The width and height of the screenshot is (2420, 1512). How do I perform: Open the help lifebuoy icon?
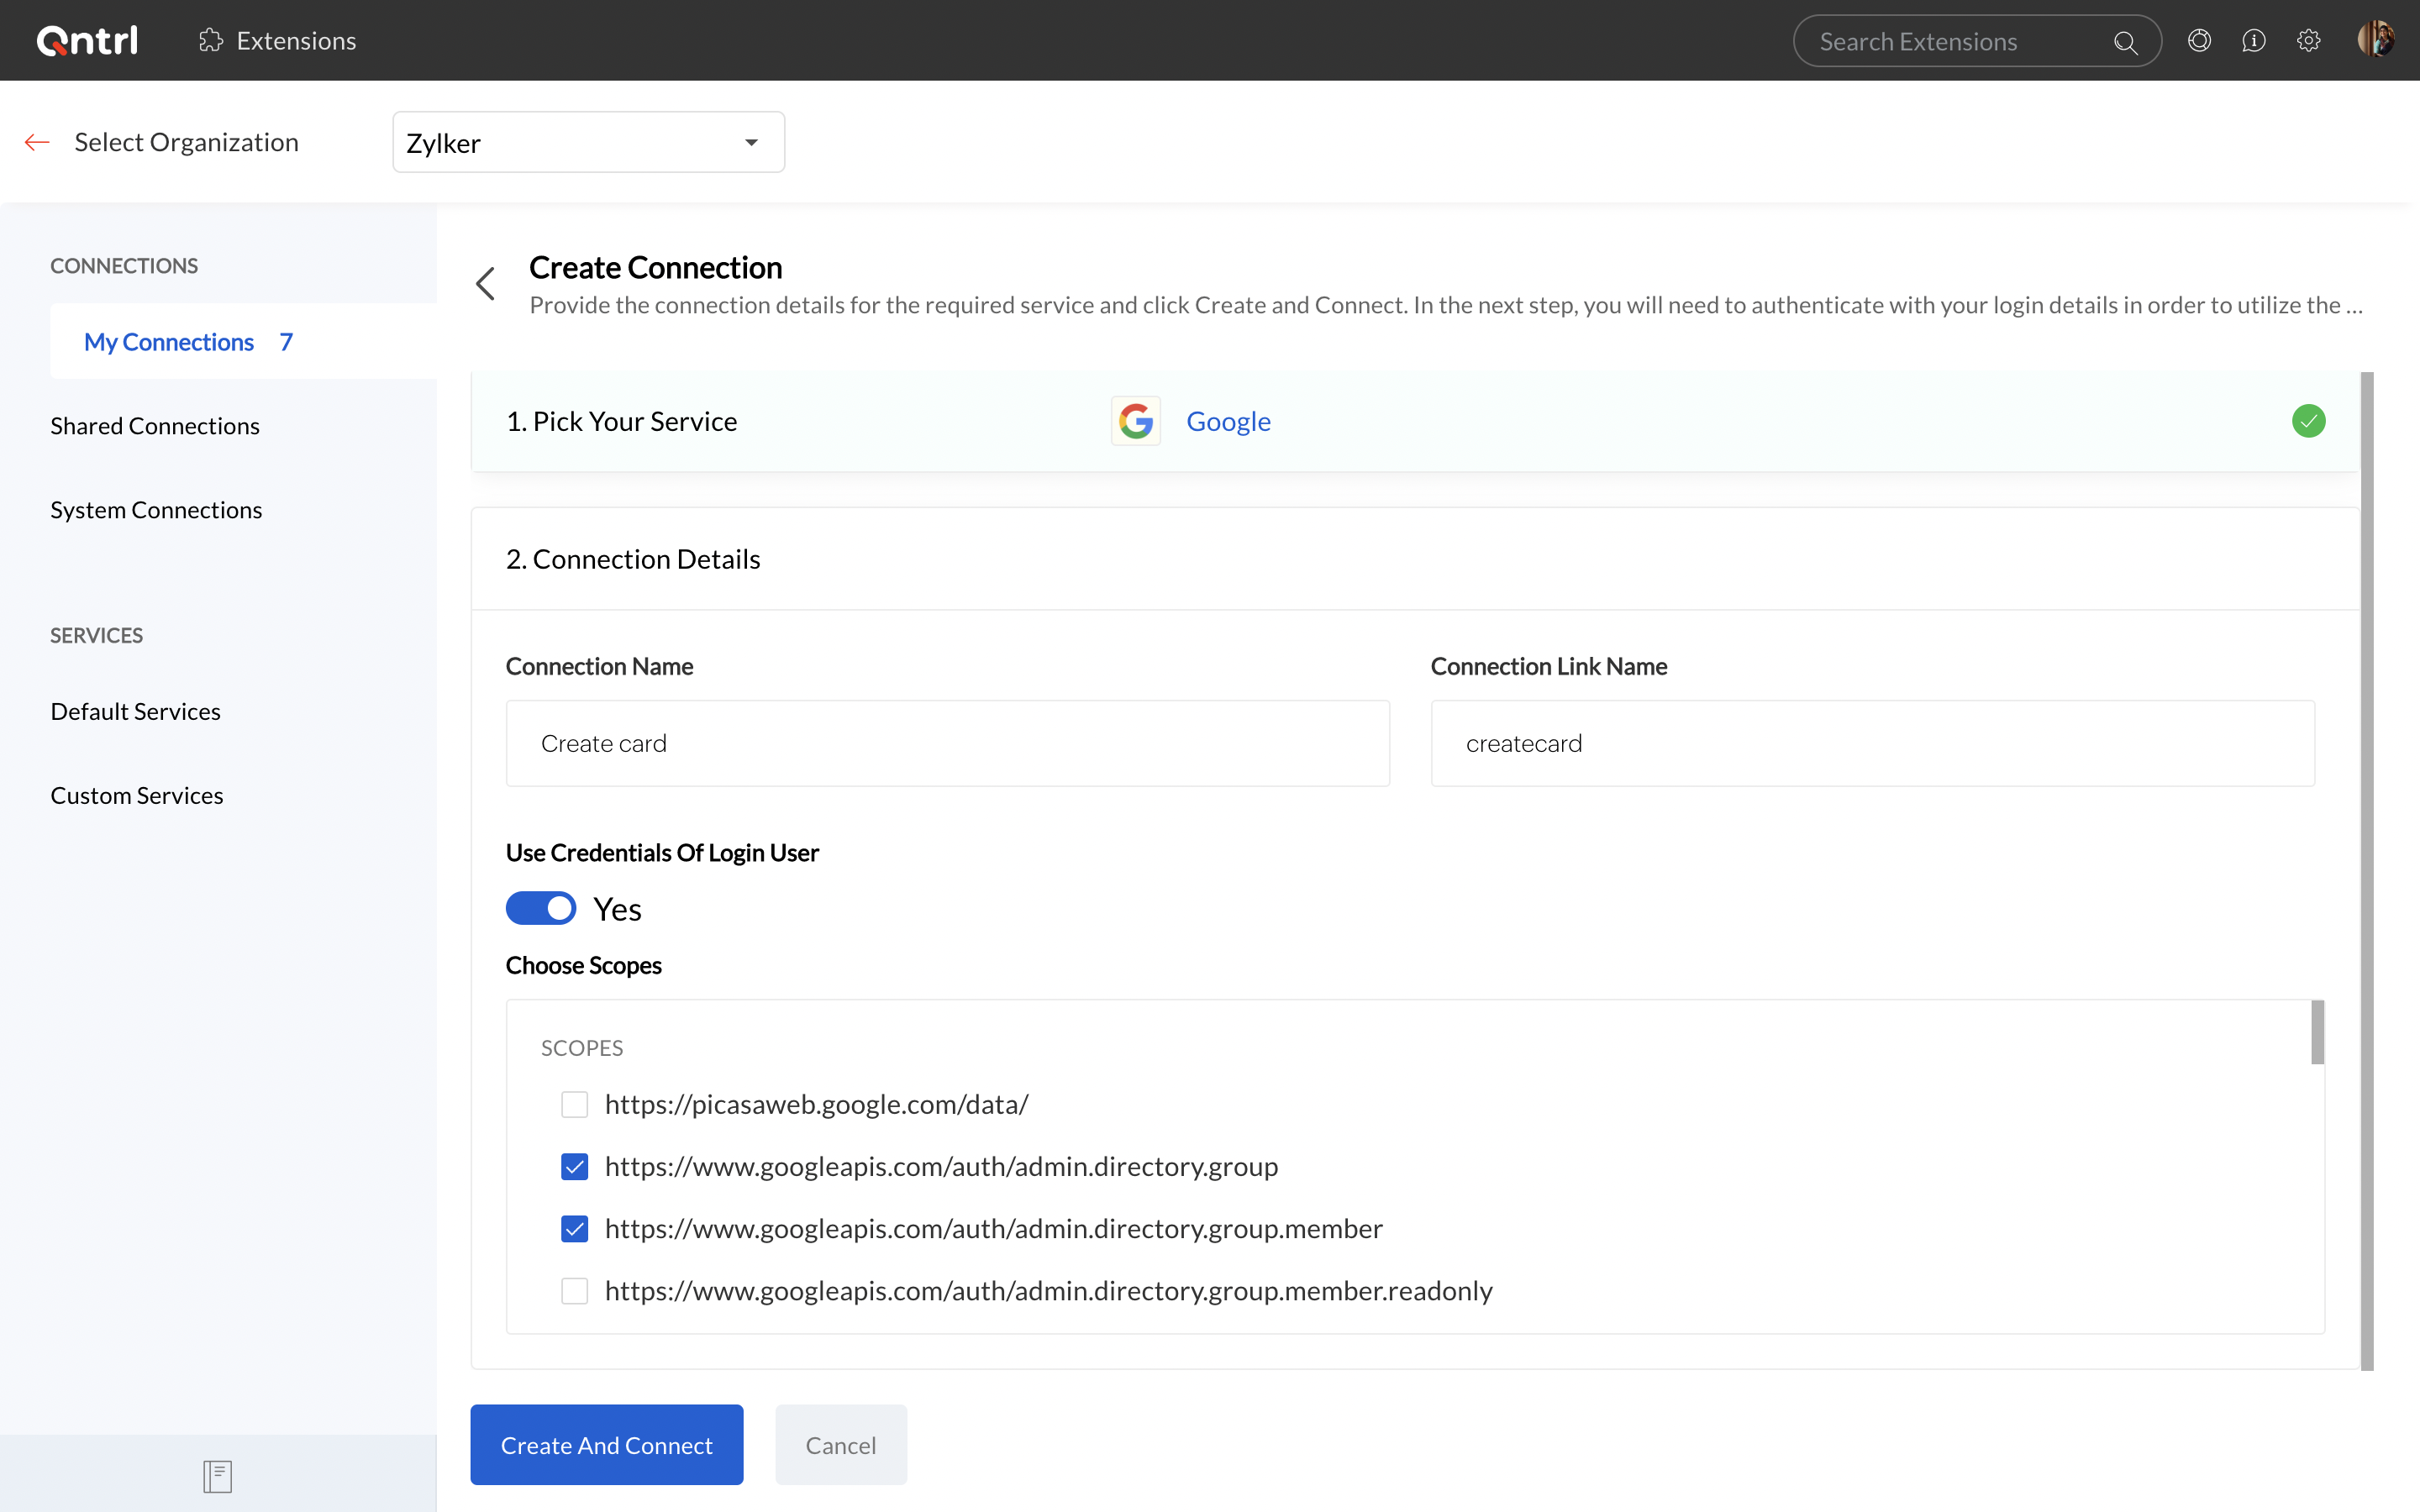click(x=2199, y=40)
